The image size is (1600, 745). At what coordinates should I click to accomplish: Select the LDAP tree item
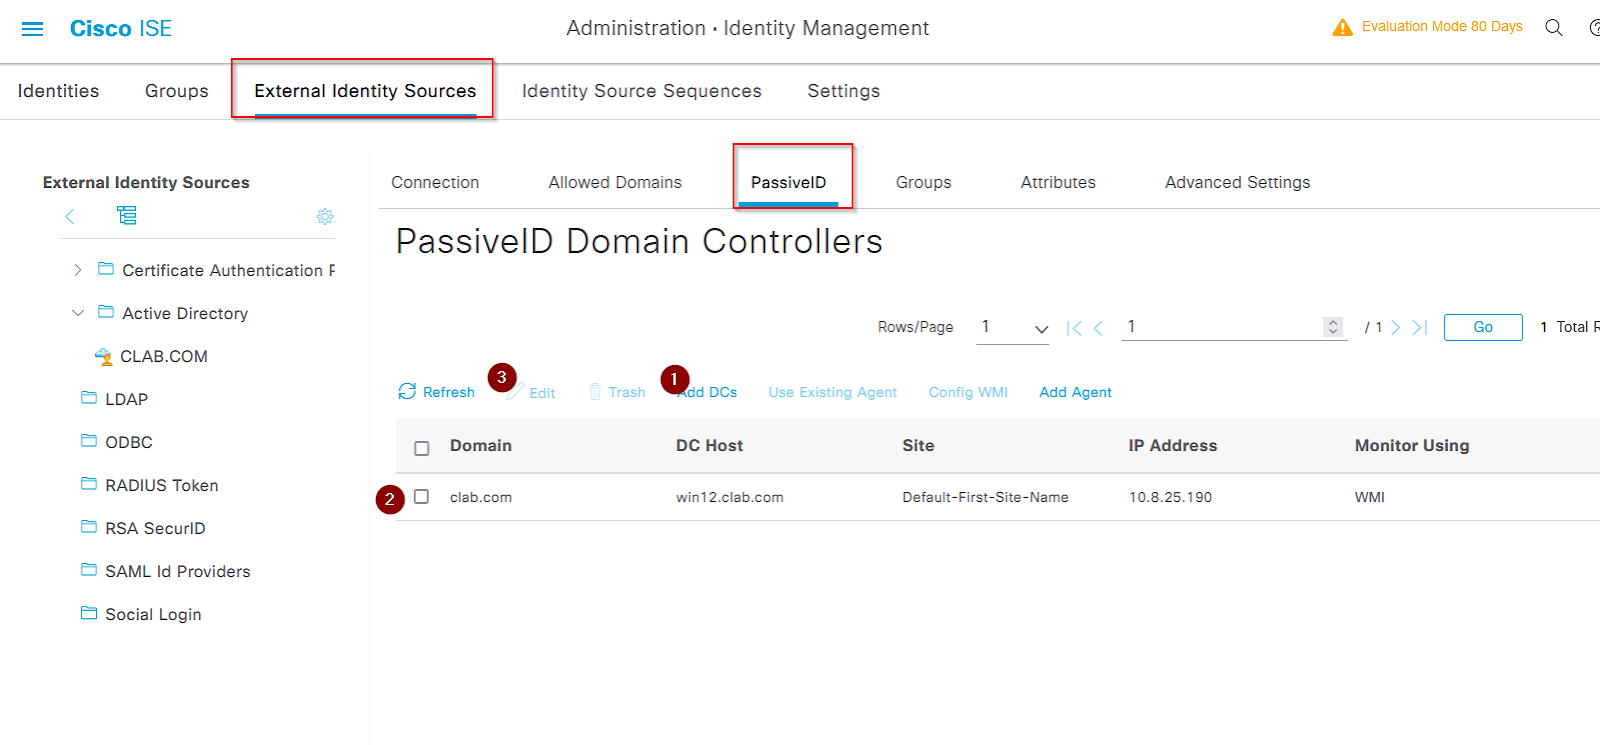point(127,399)
